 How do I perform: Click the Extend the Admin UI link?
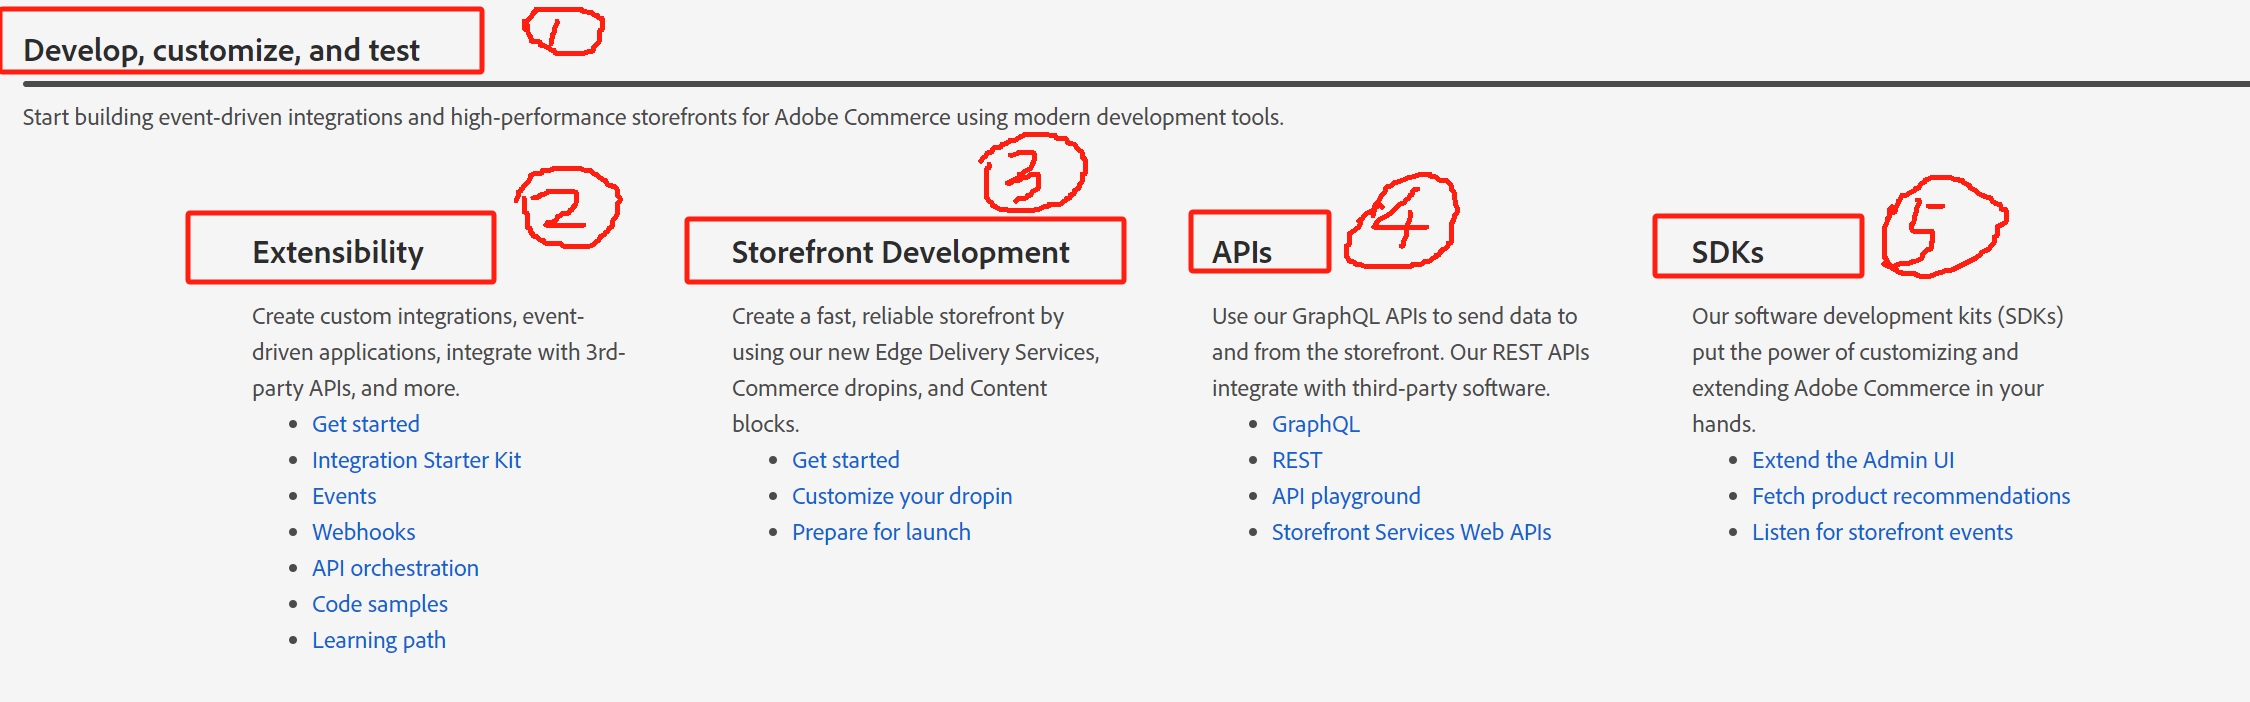point(1852,460)
